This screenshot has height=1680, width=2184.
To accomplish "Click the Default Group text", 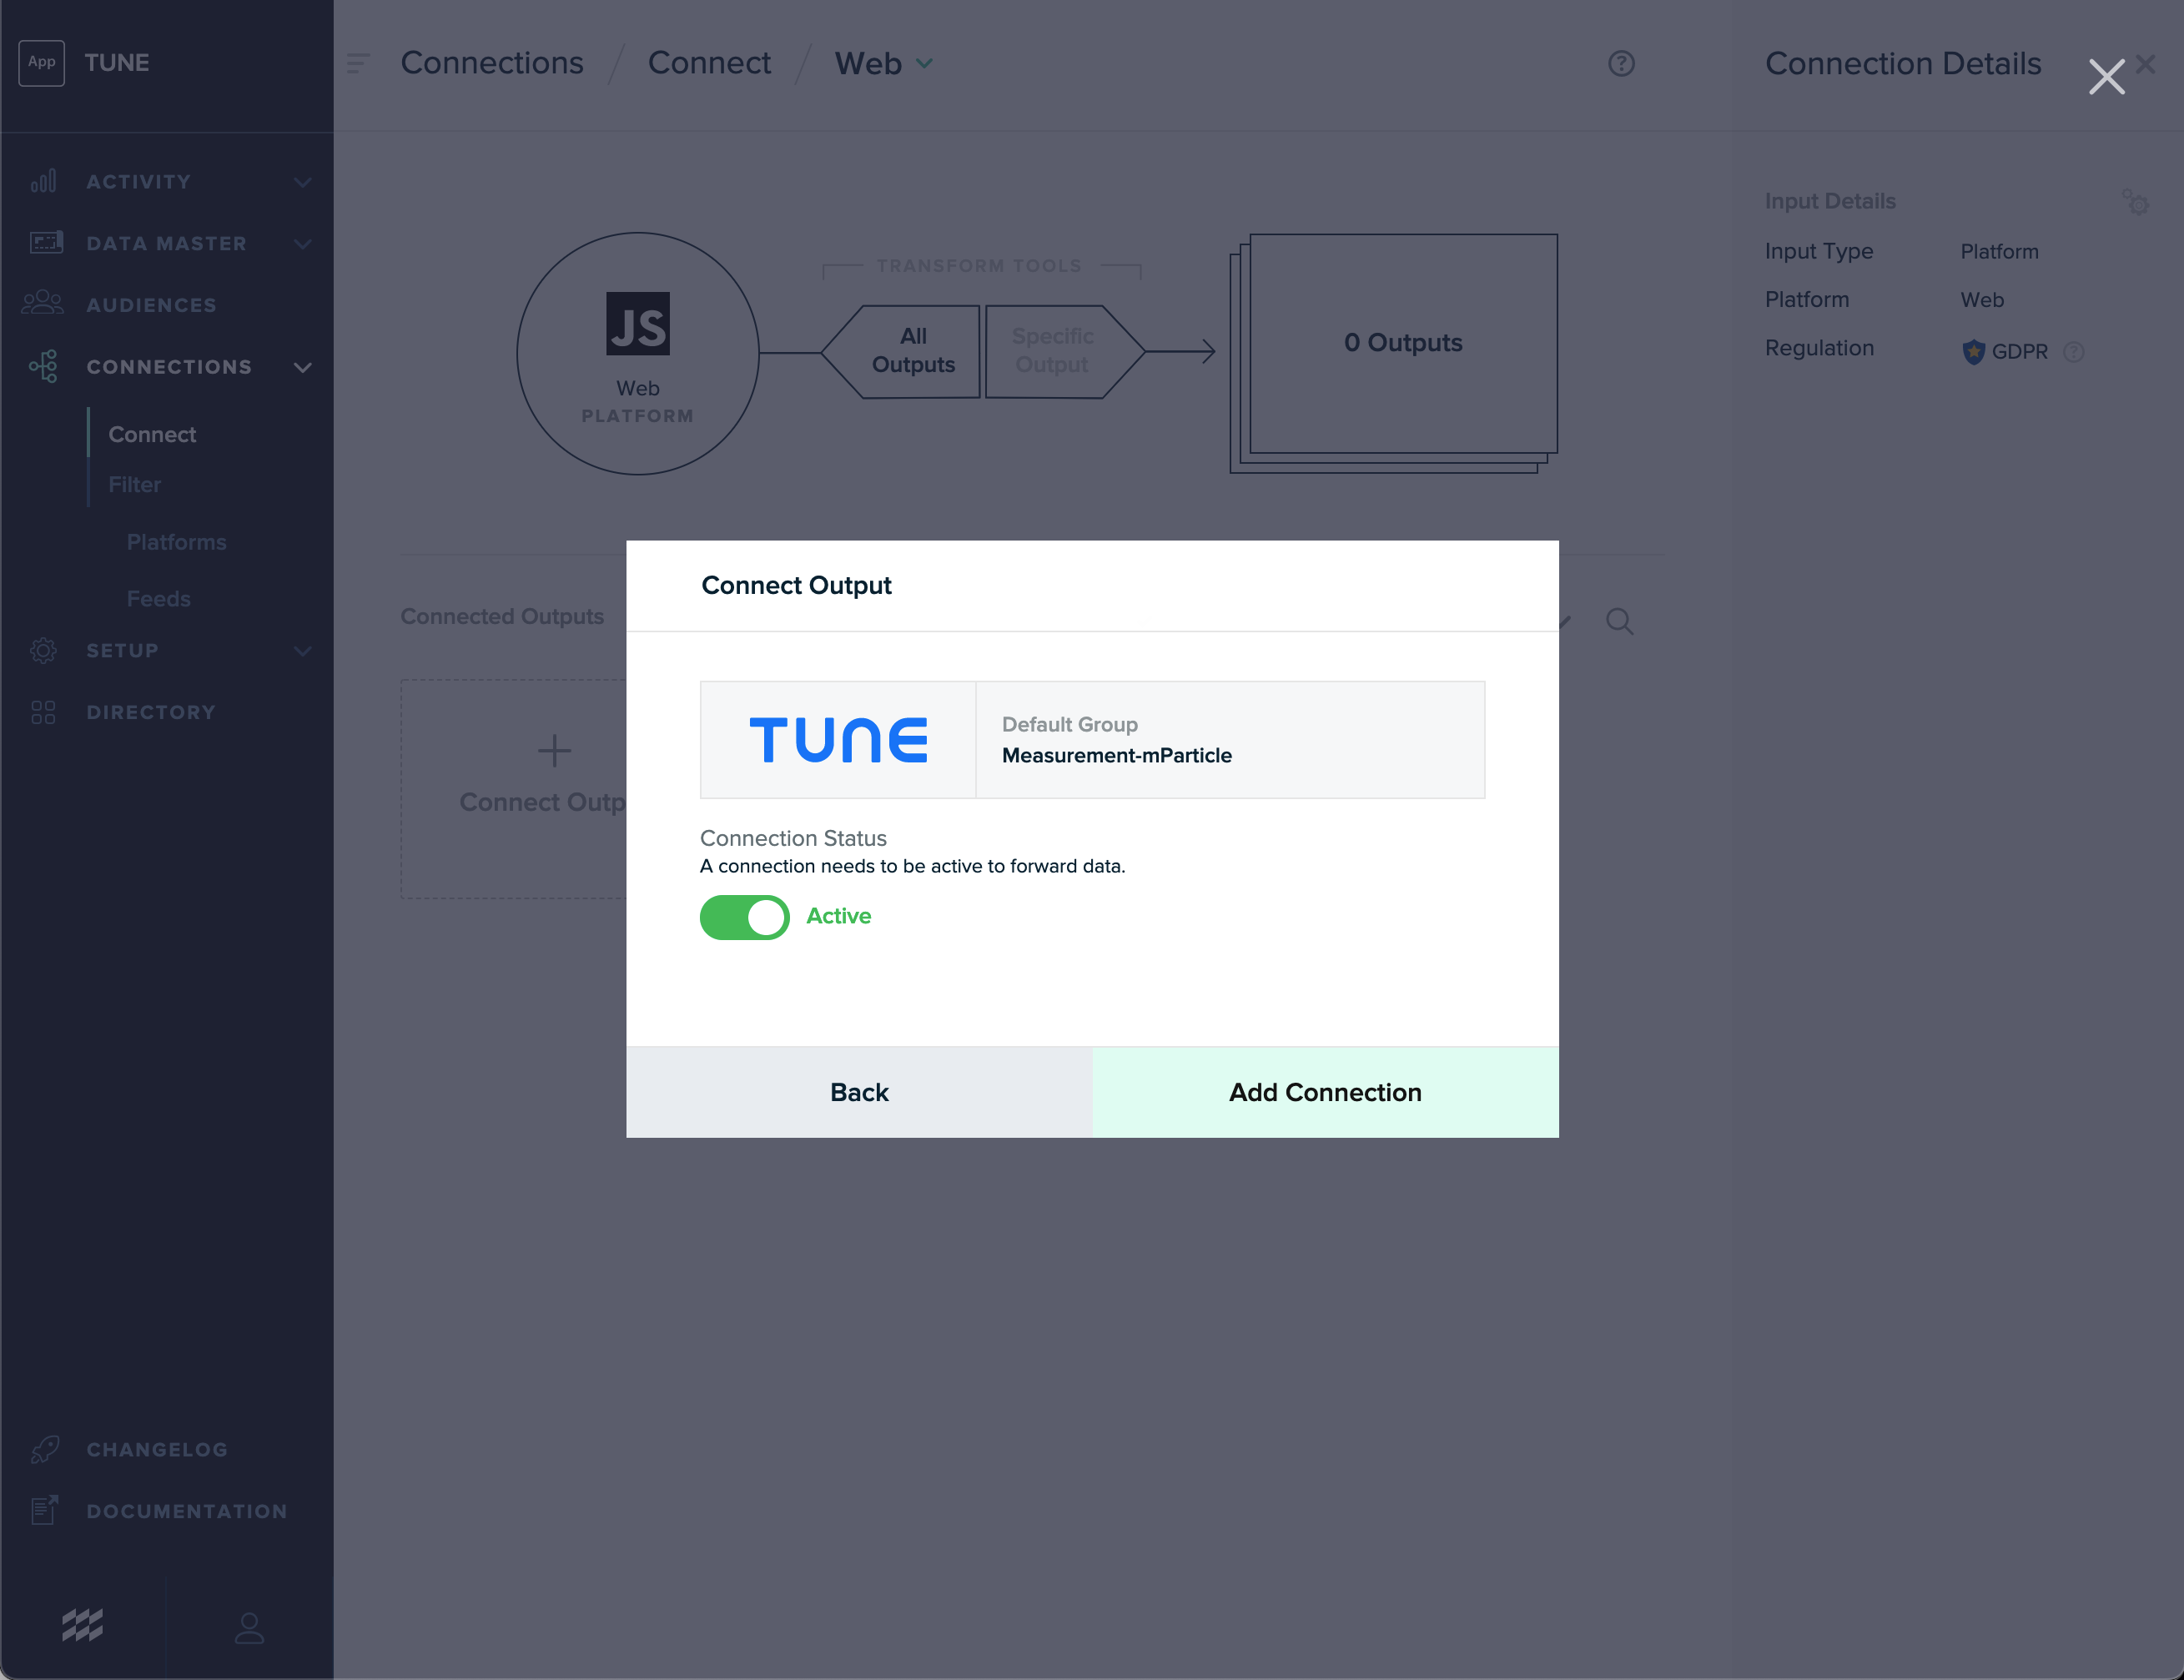I will (1069, 724).
